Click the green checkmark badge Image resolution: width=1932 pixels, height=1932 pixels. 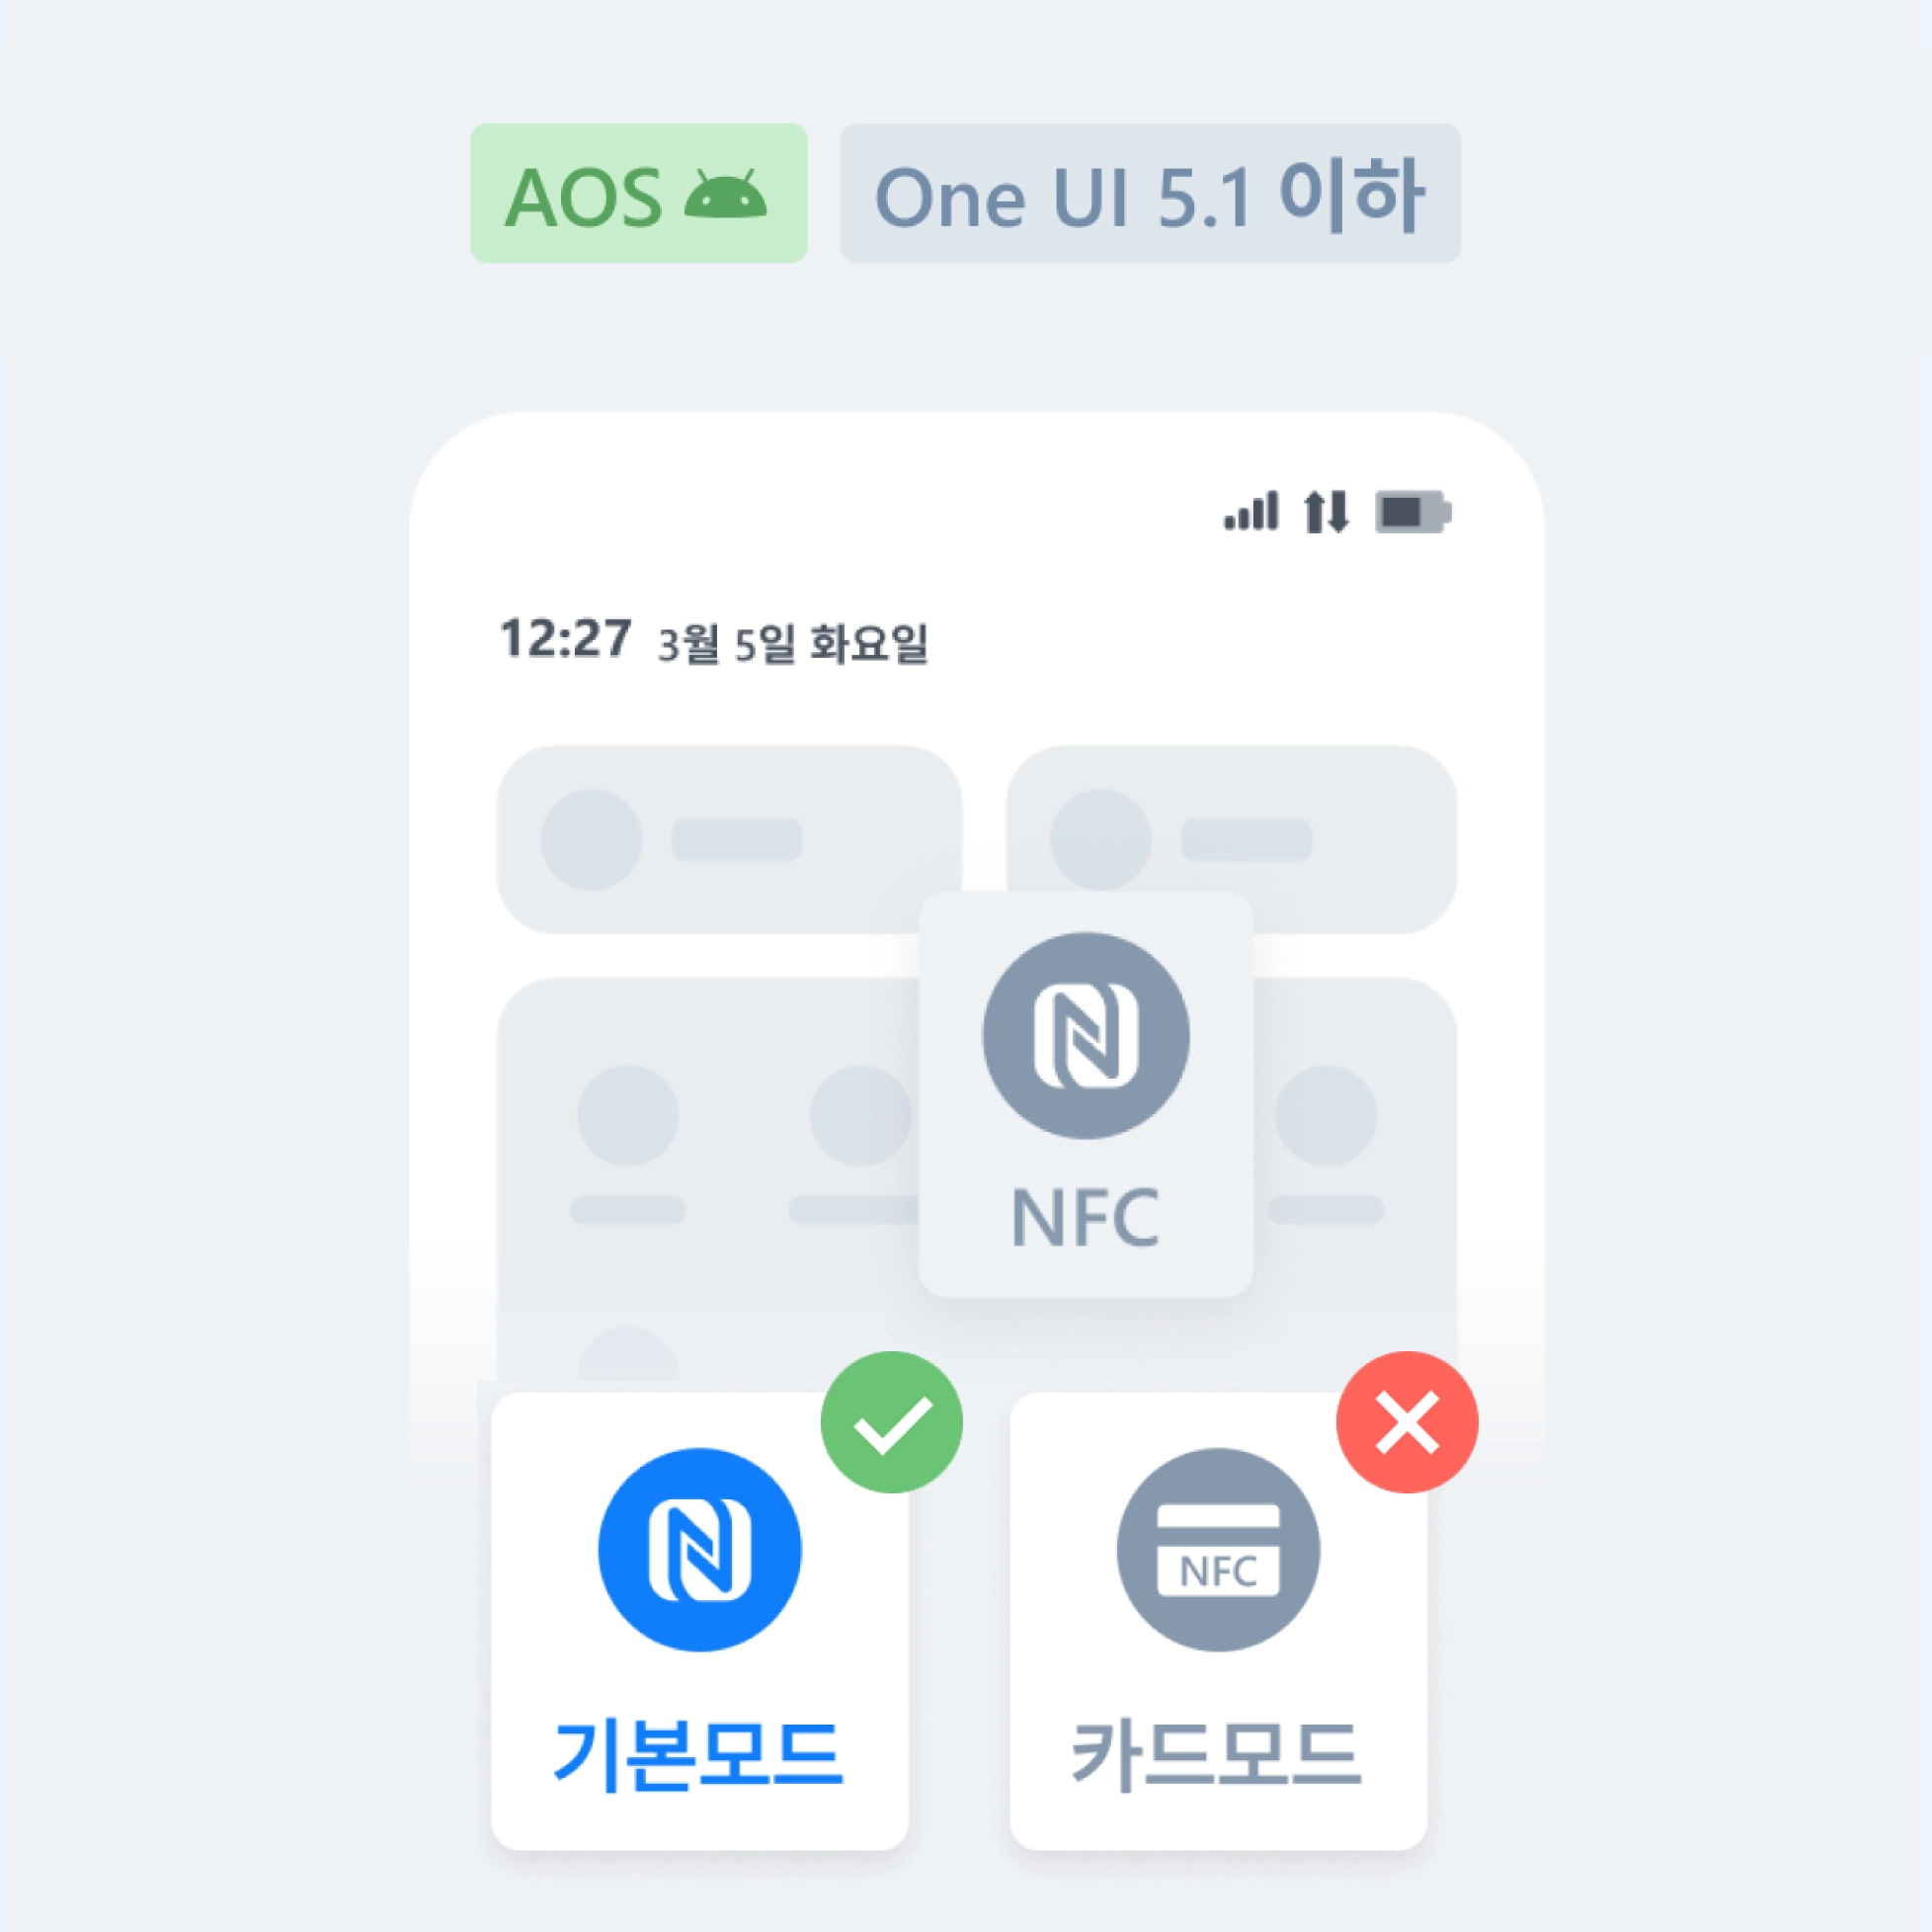[x=892, y=1422]
